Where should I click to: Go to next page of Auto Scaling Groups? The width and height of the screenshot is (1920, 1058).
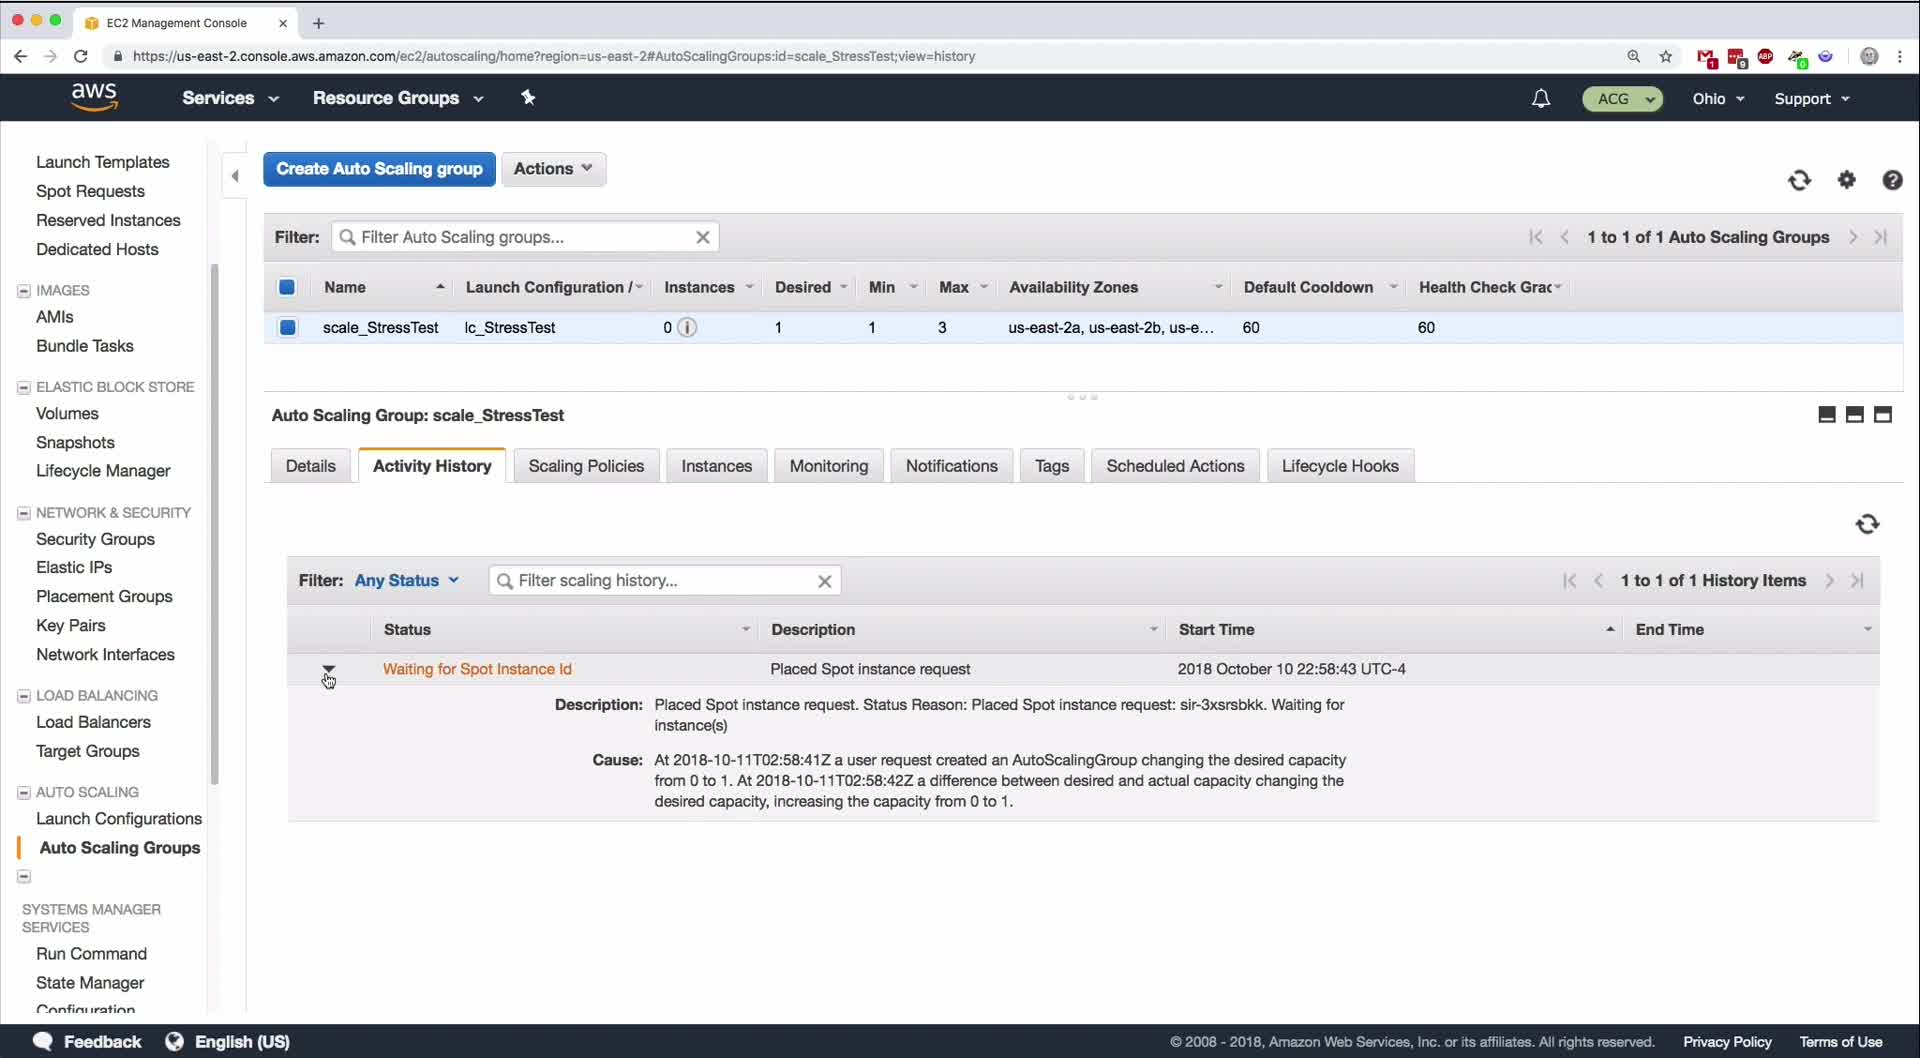(x=1853, y=237)
